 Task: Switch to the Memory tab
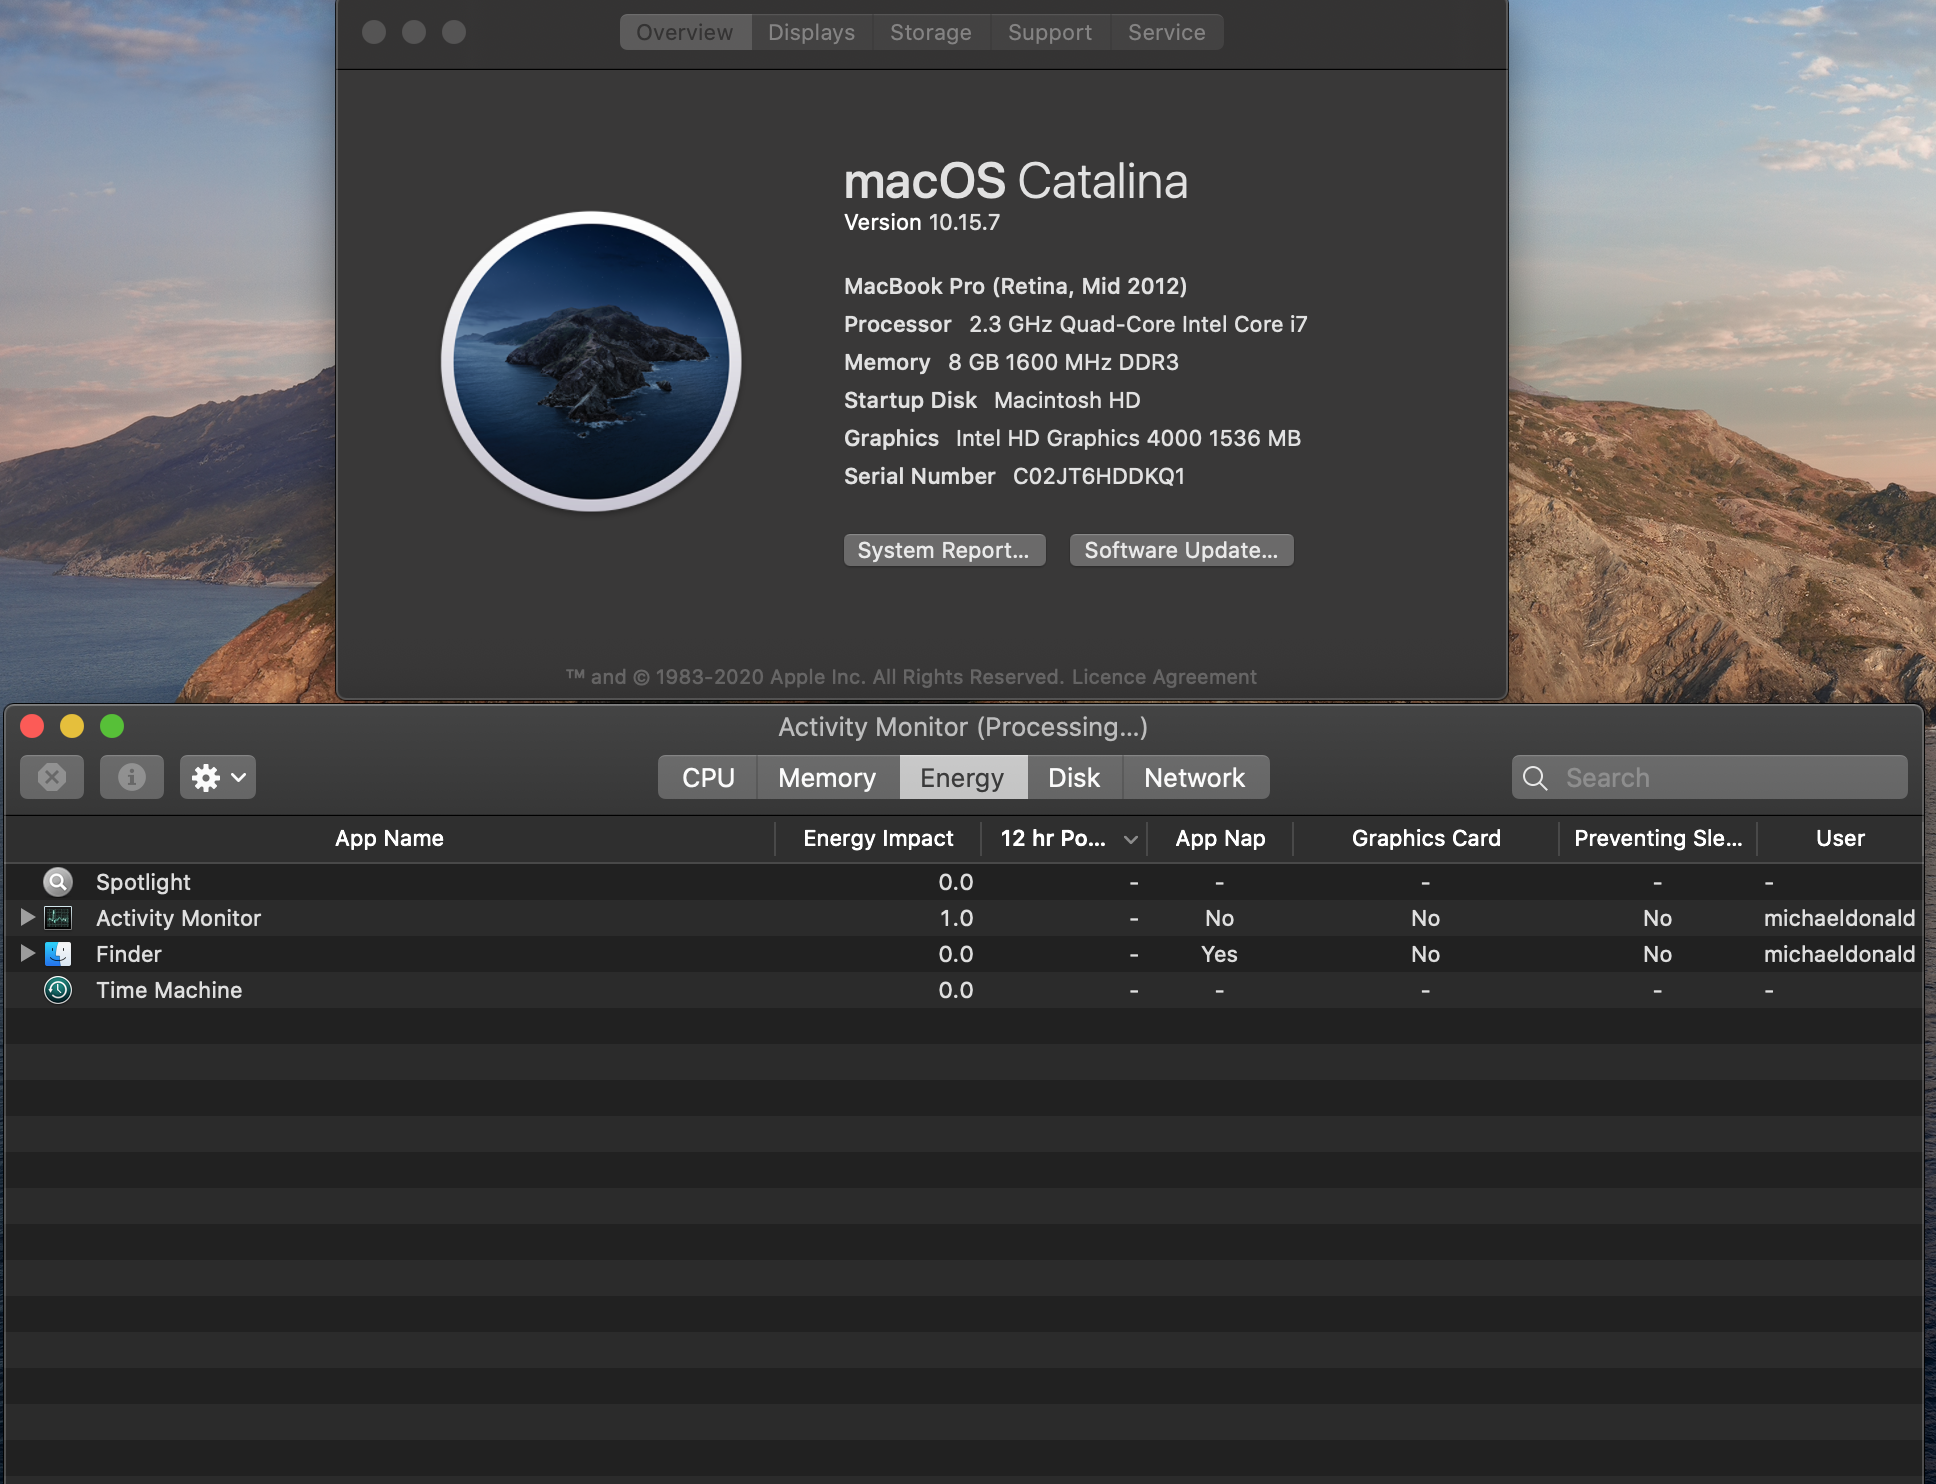827,778
